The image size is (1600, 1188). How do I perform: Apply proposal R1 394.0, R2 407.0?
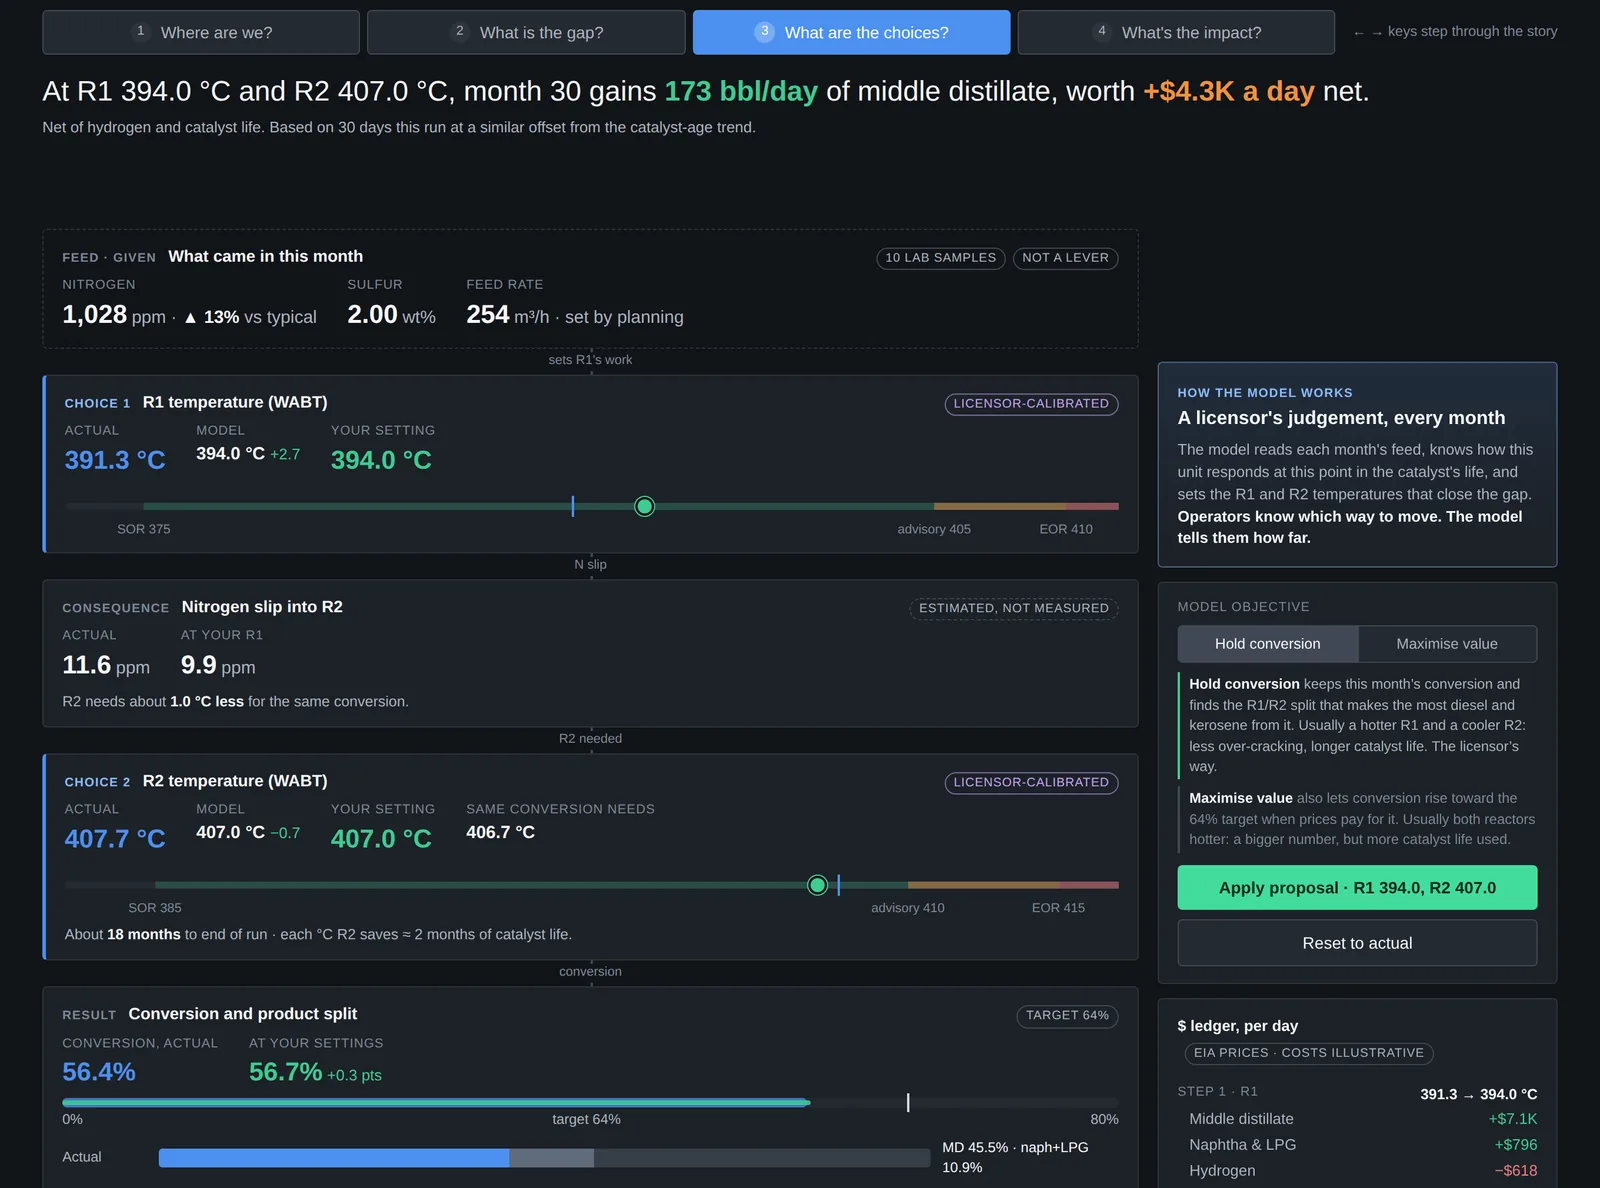pos(1357,888)
